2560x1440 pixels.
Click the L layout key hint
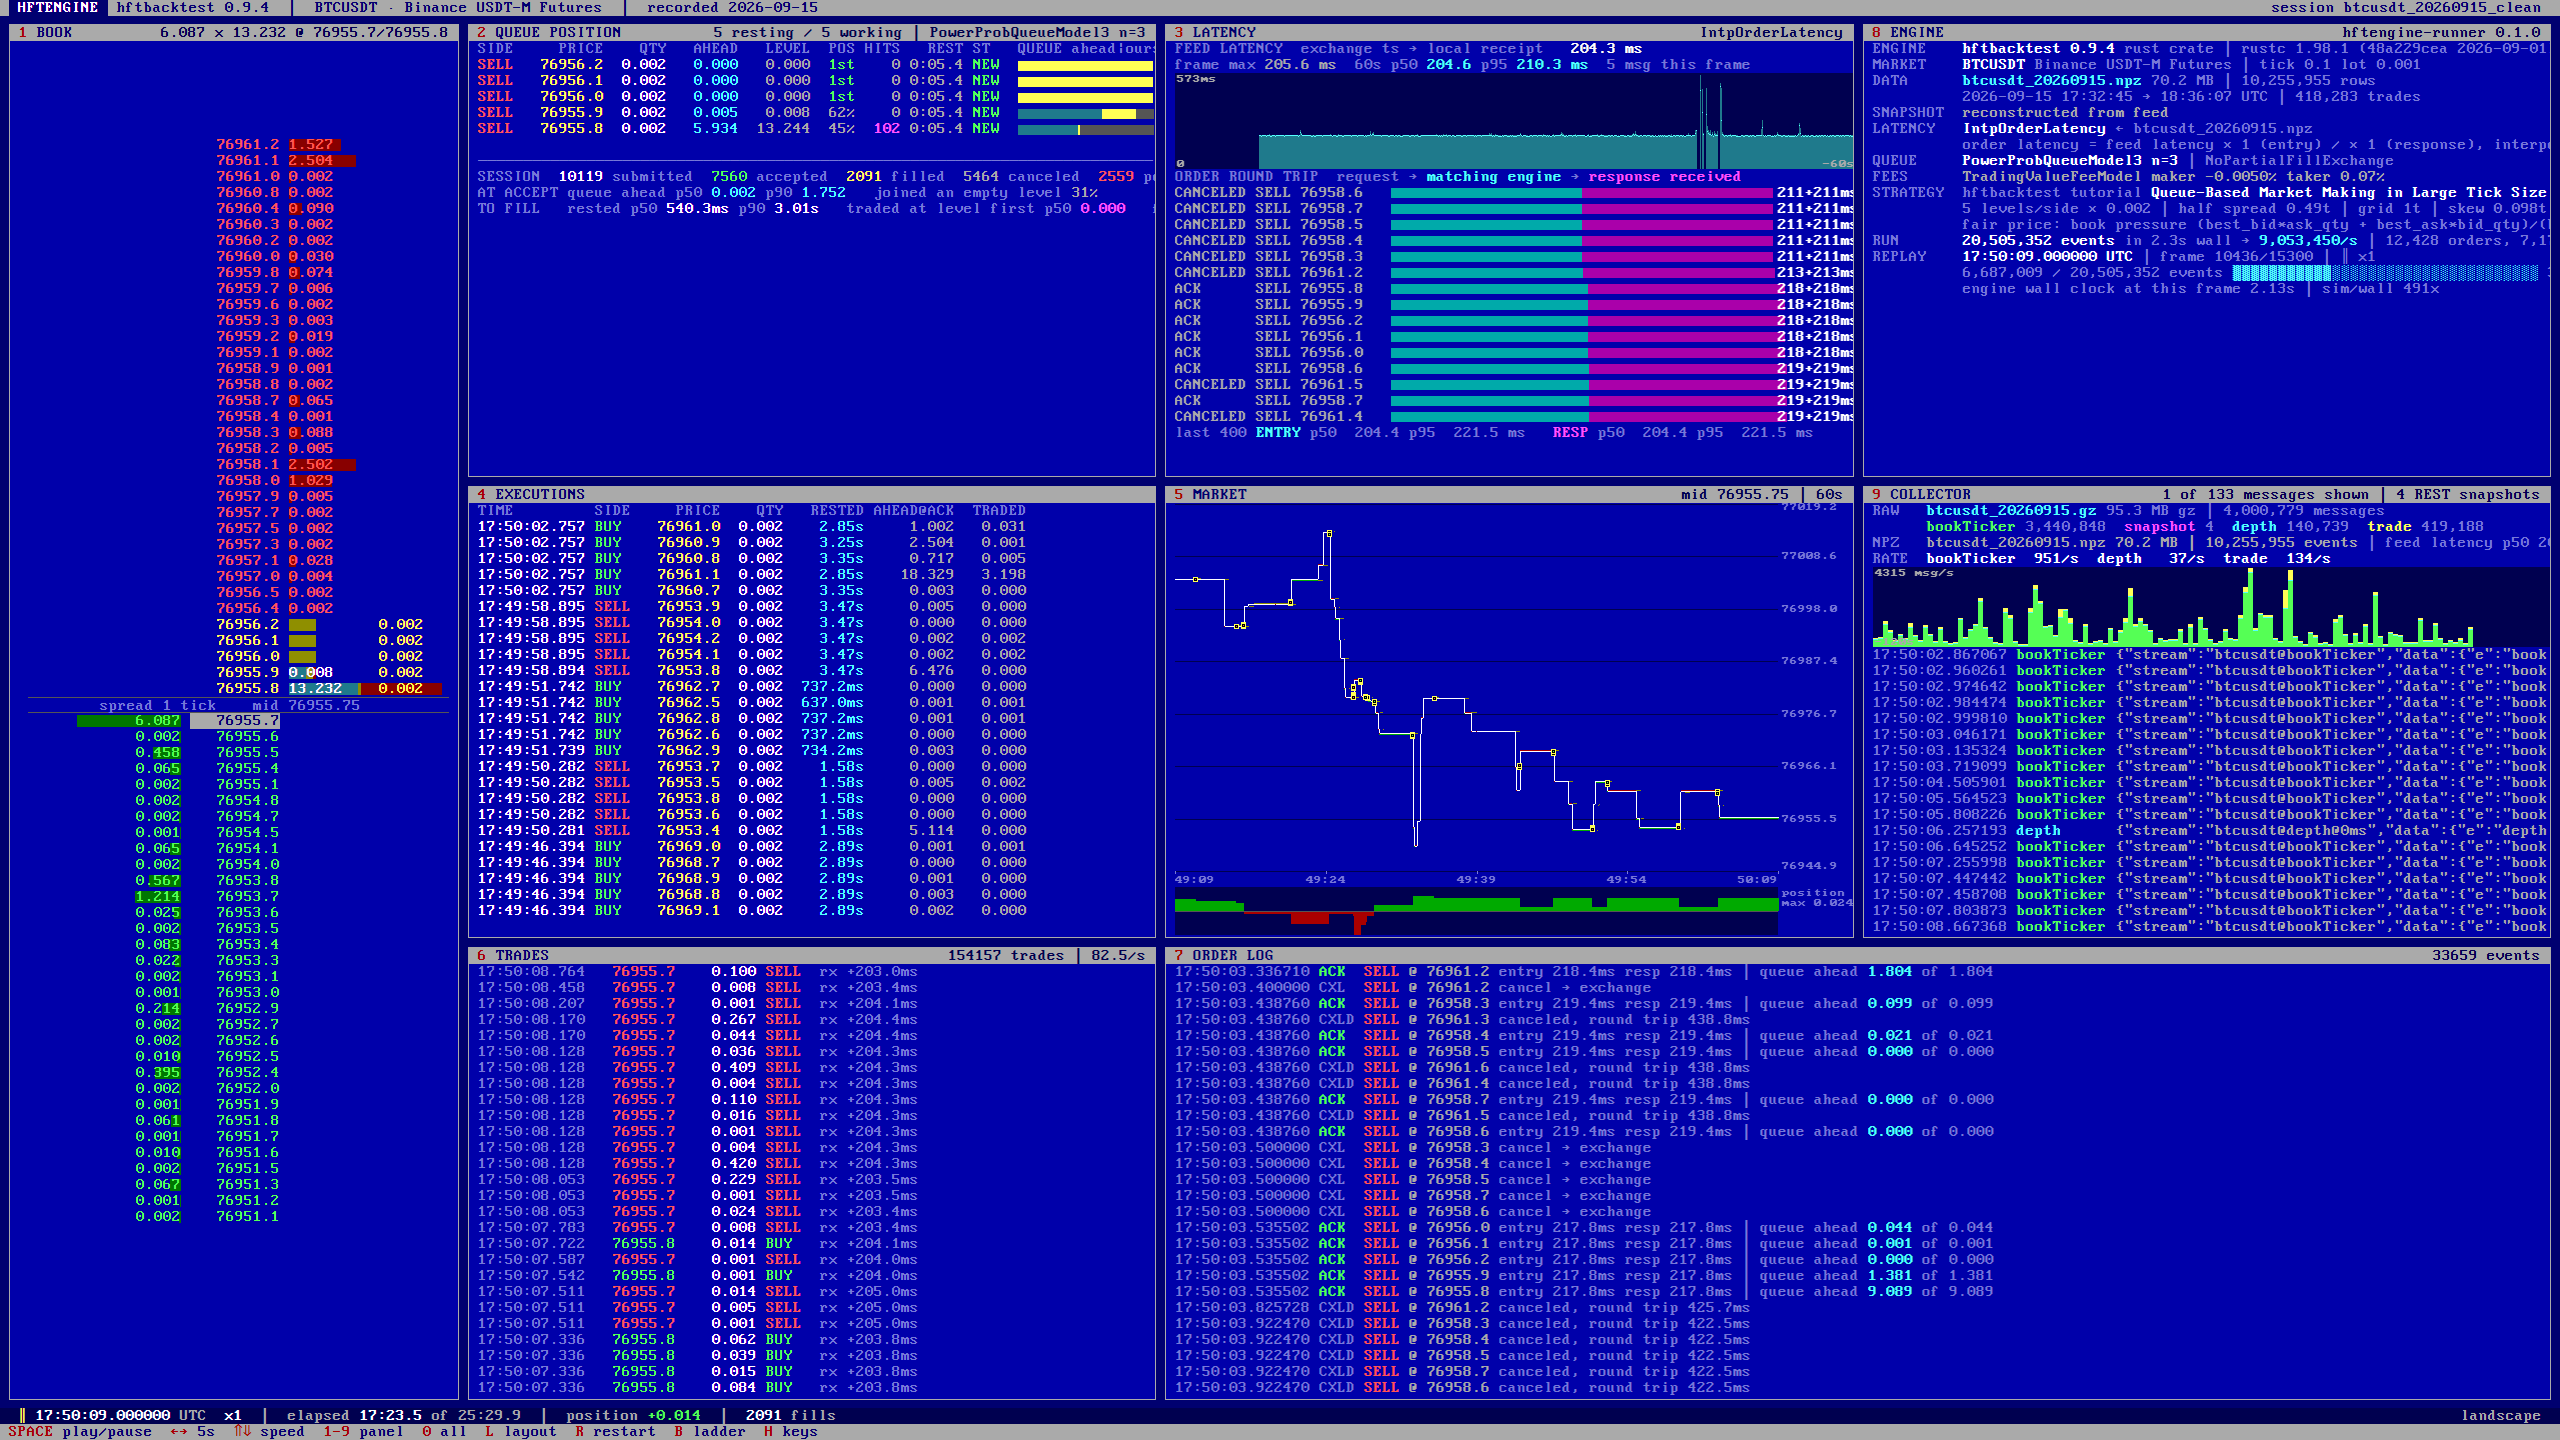tap(520, 1431)
